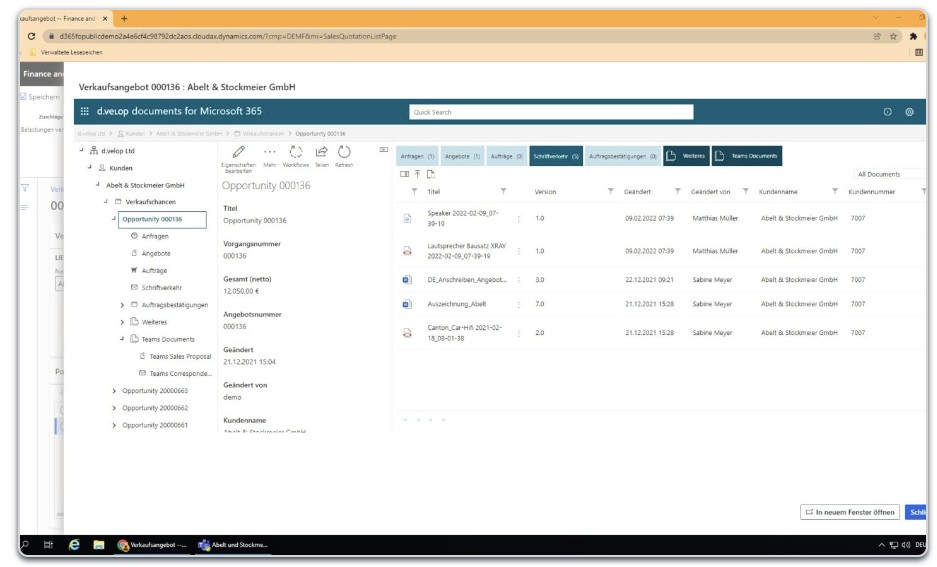Image resolution: width=937 pixels, height=567 pixels.
Task: Collapse the Teams Documents tree node
Action: point(122,339)
